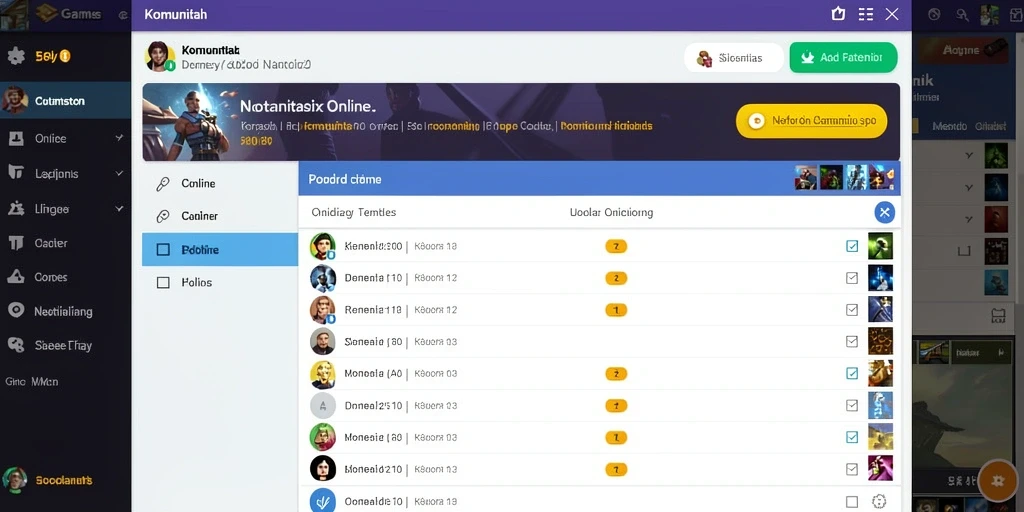
Task: Expand the Llingee sidebar chevron
Action: pos(119,208)
